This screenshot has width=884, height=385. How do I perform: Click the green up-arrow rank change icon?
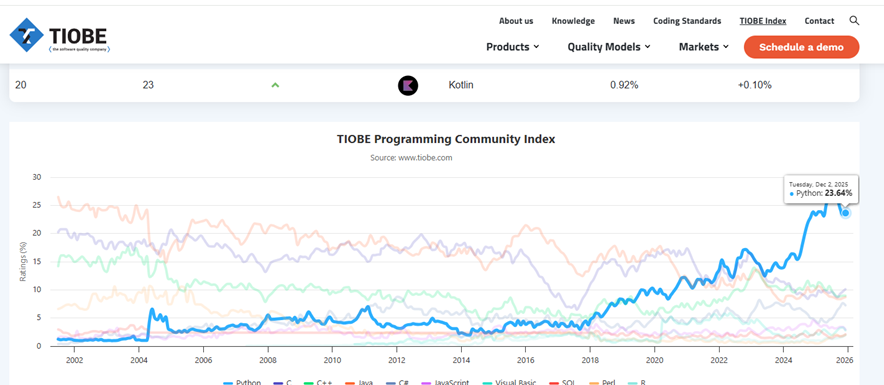click(x=275, y=85)
